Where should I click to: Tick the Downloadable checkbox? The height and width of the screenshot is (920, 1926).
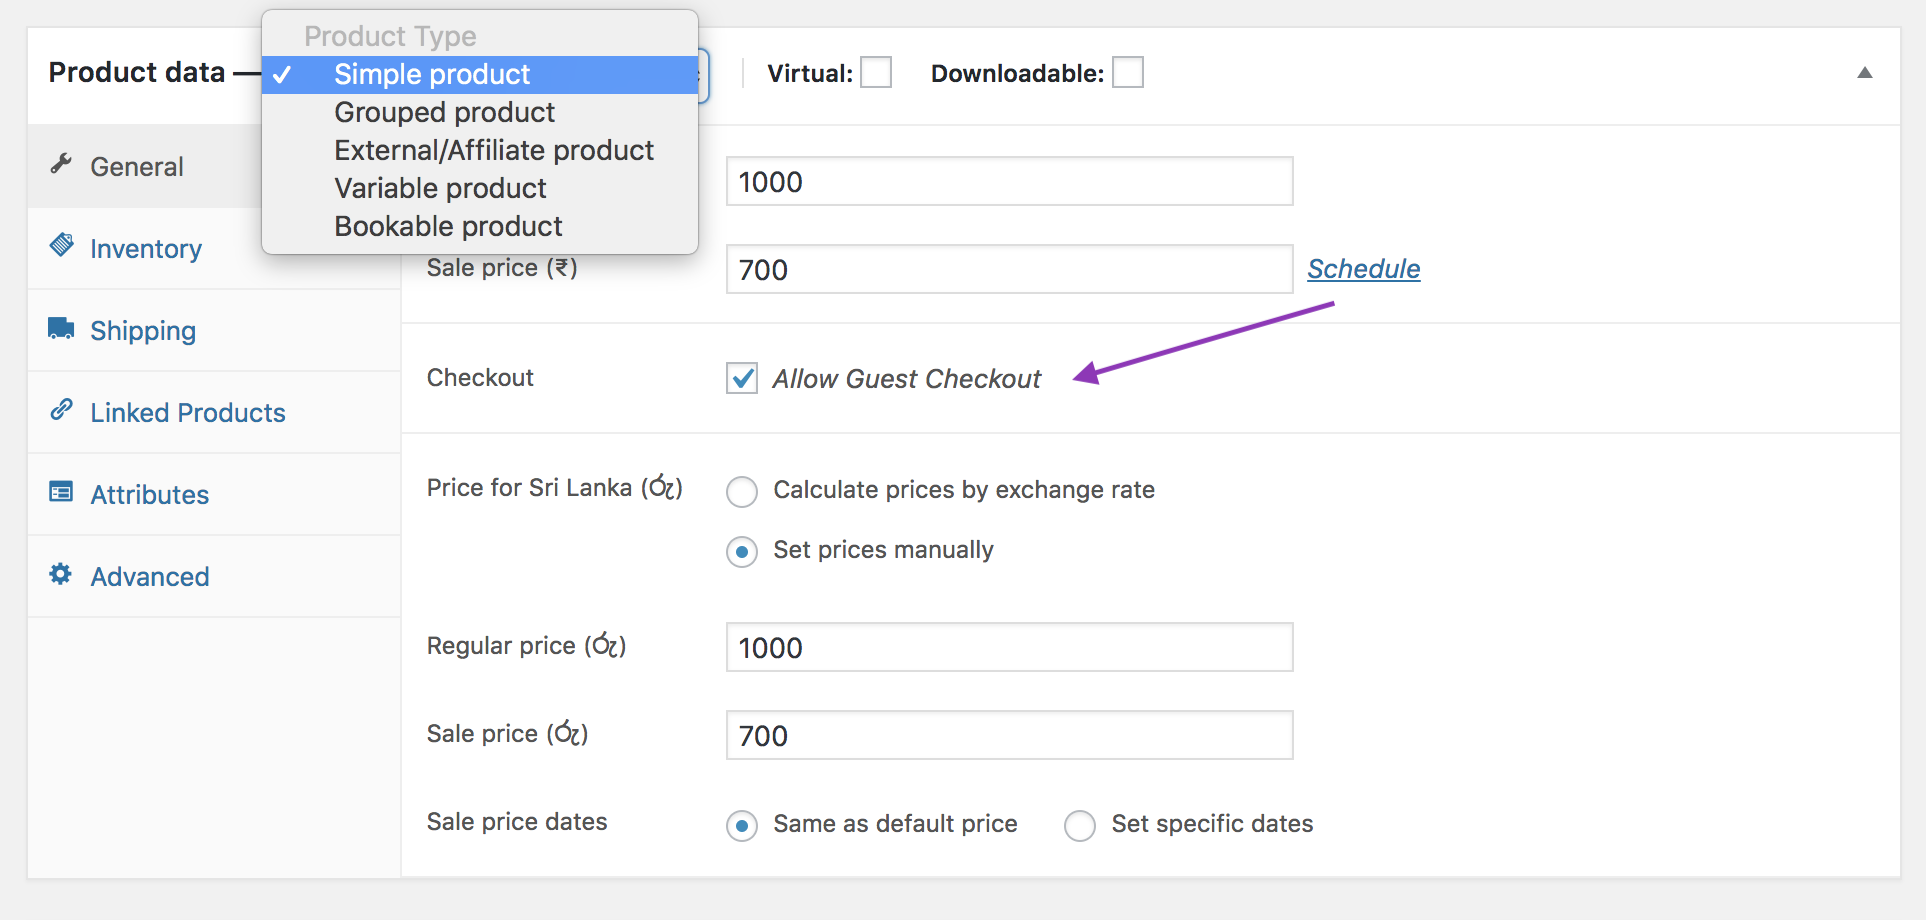click(1128, 73)
